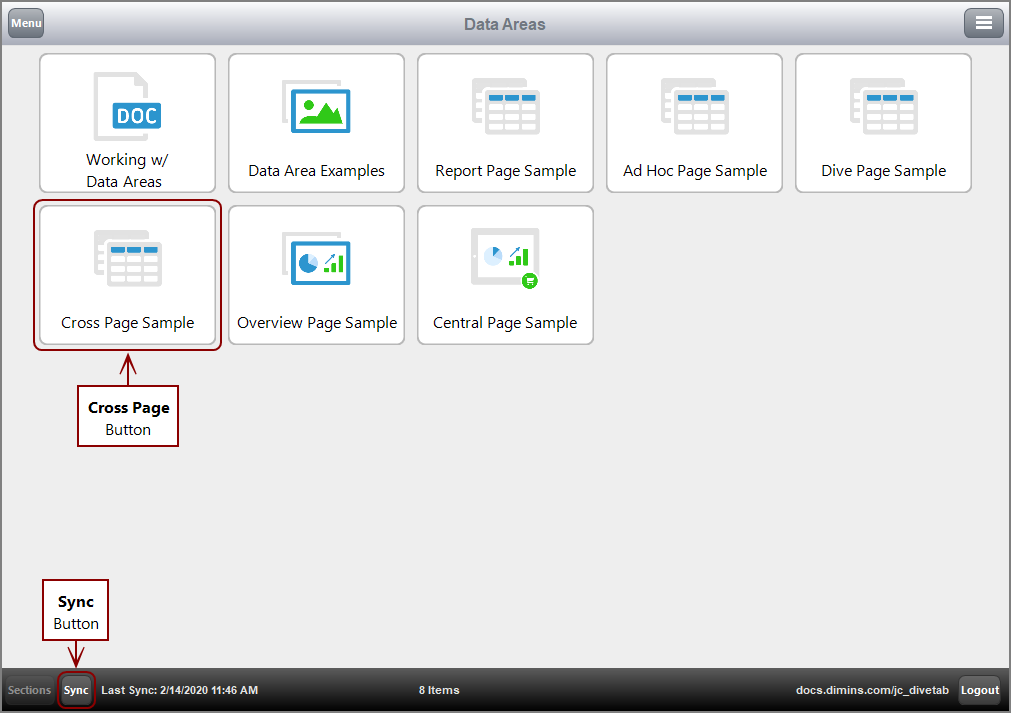Open the hamburger menu at top right

pos(984,22)
